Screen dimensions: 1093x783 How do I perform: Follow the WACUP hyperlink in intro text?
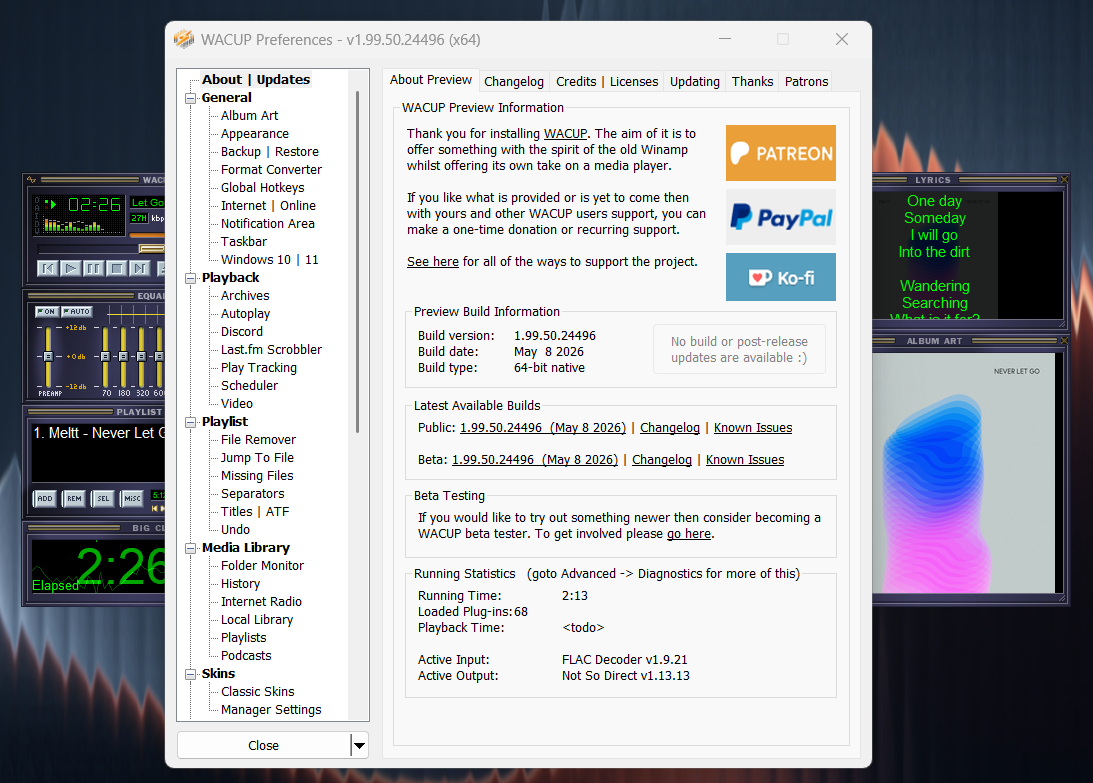point(565,134)
